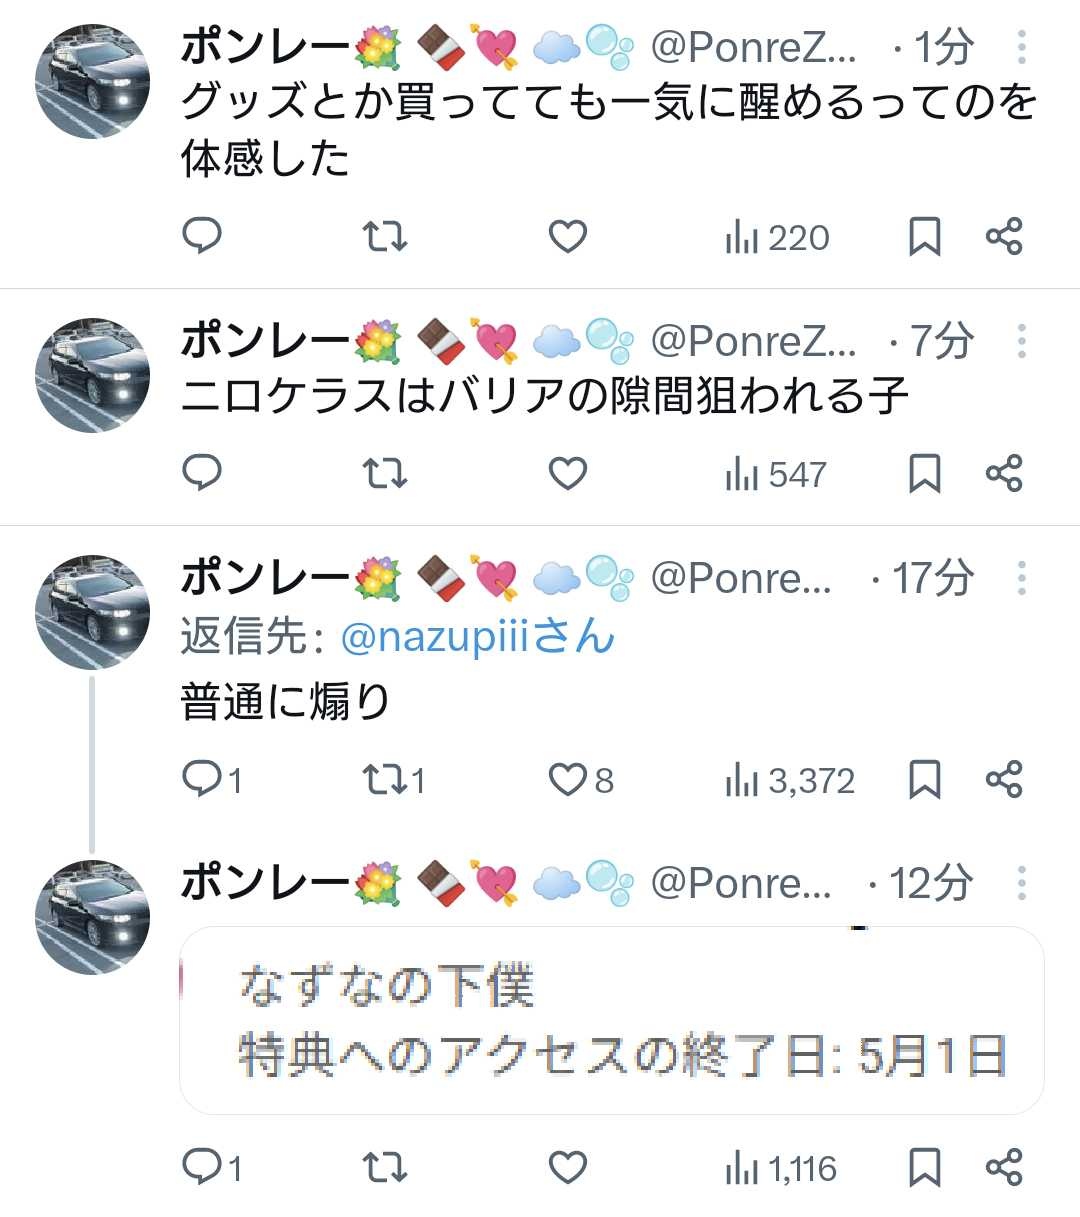Reply to the 普通に煽り tweet
The width and height of the screenshot is (1080, 1217).
pyautogui.click(x=203, y=779)
